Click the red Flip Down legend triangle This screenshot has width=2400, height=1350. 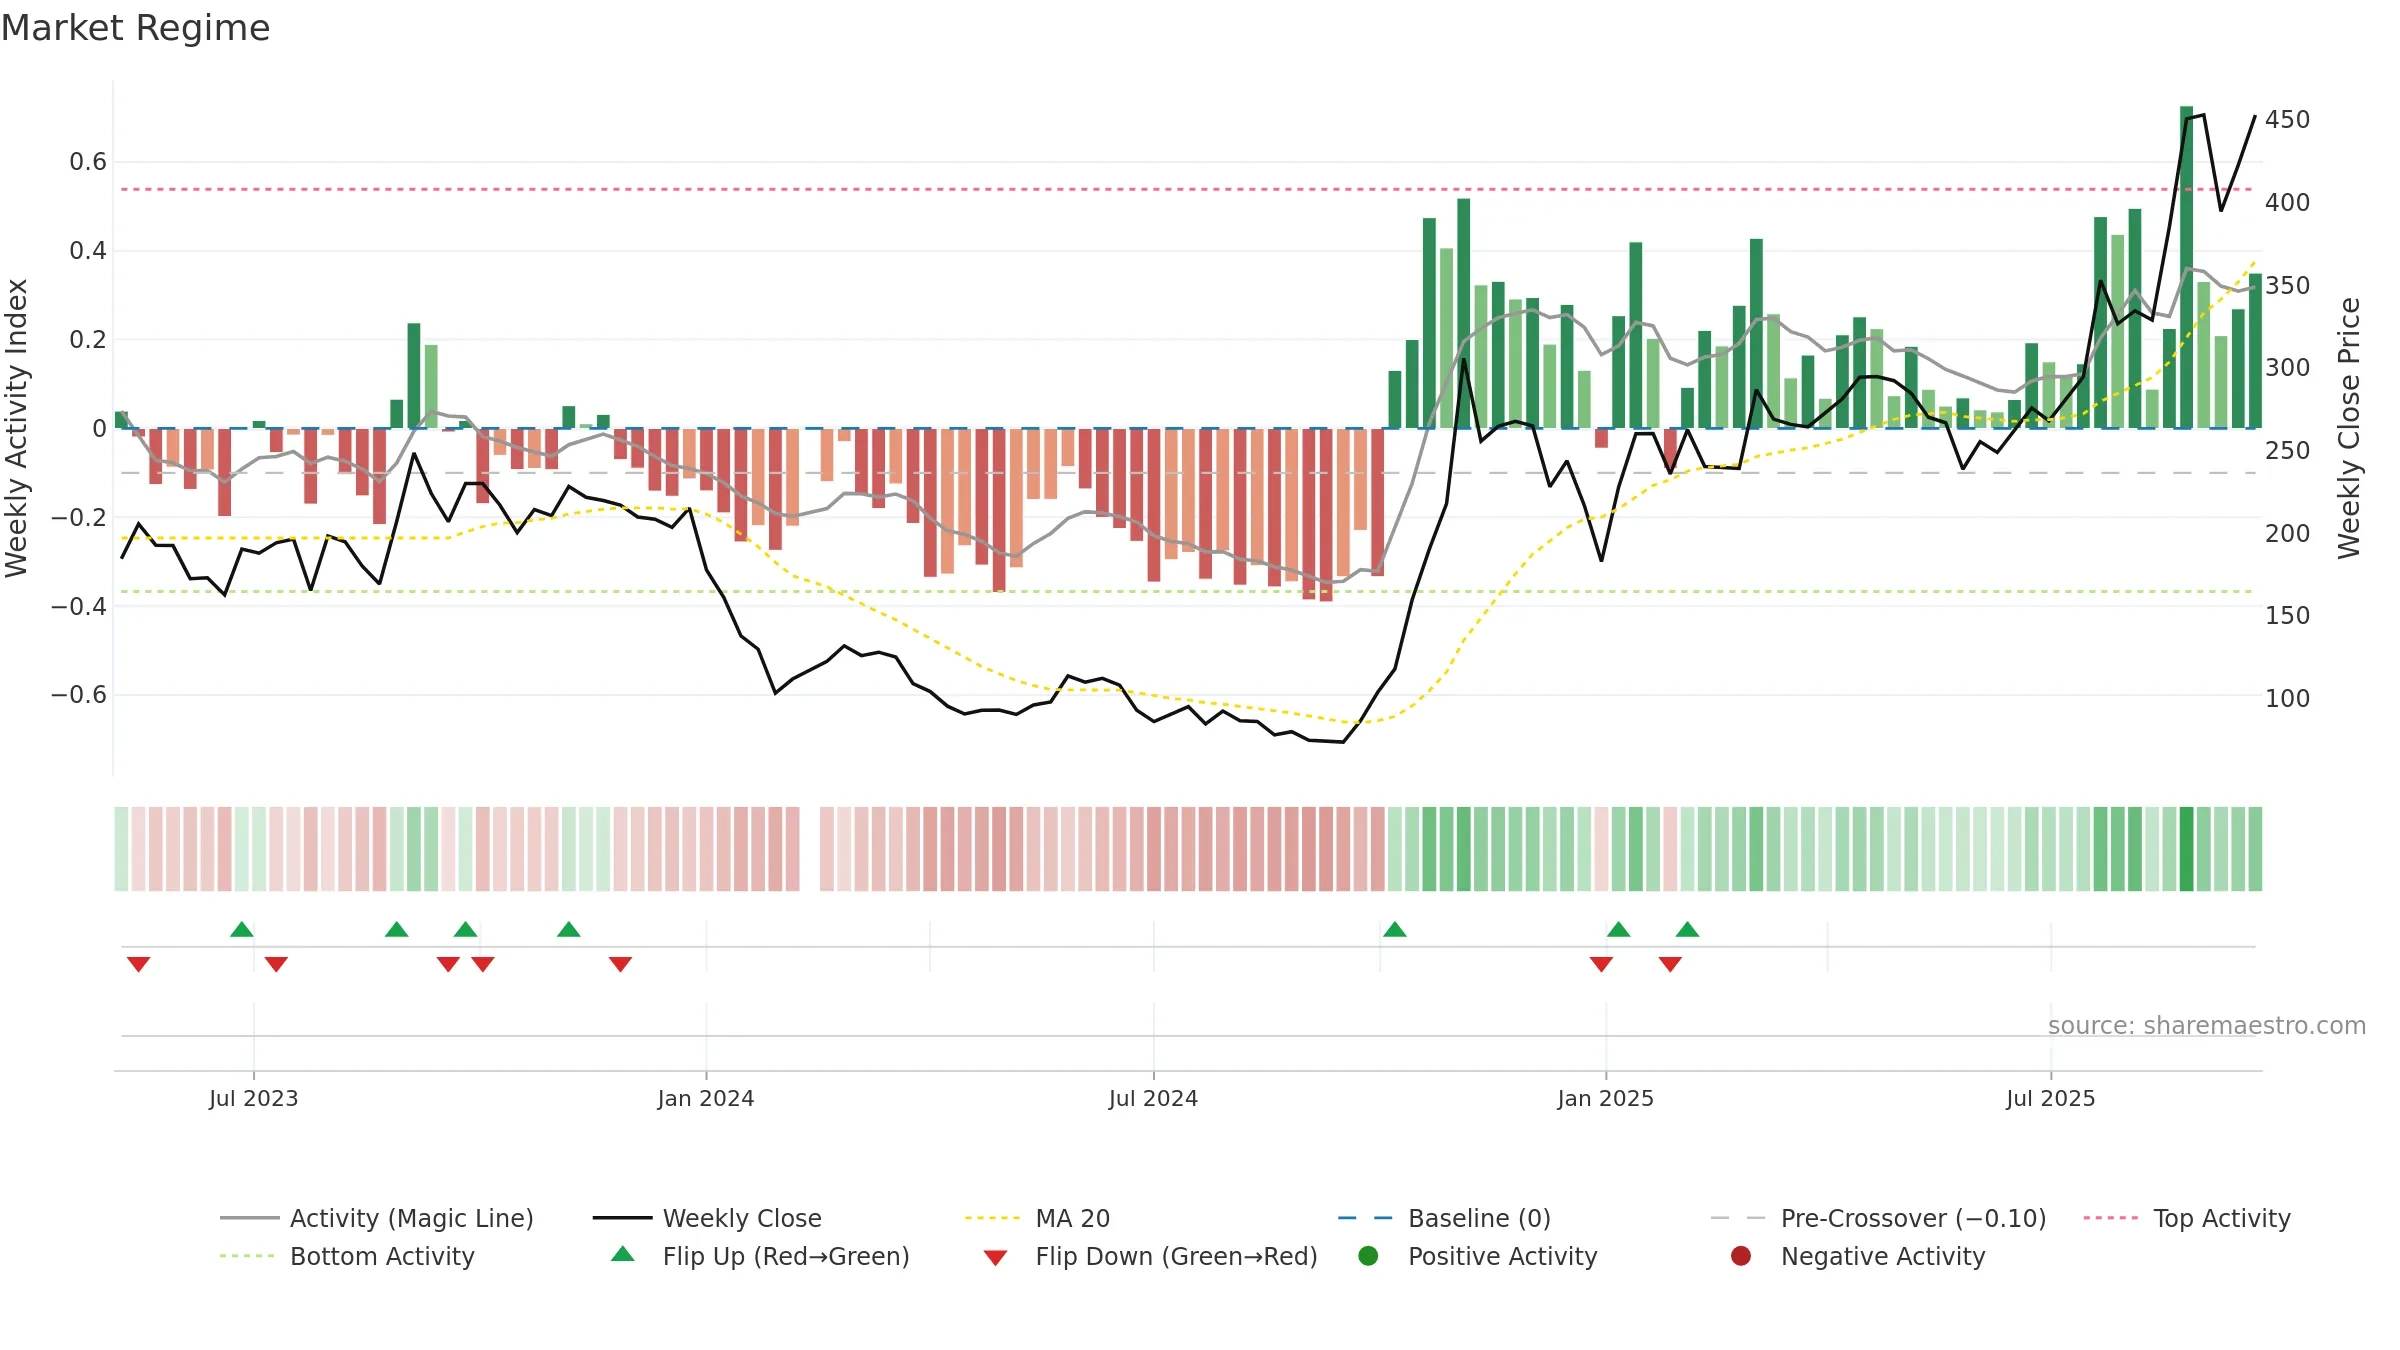coord(995,1258)
